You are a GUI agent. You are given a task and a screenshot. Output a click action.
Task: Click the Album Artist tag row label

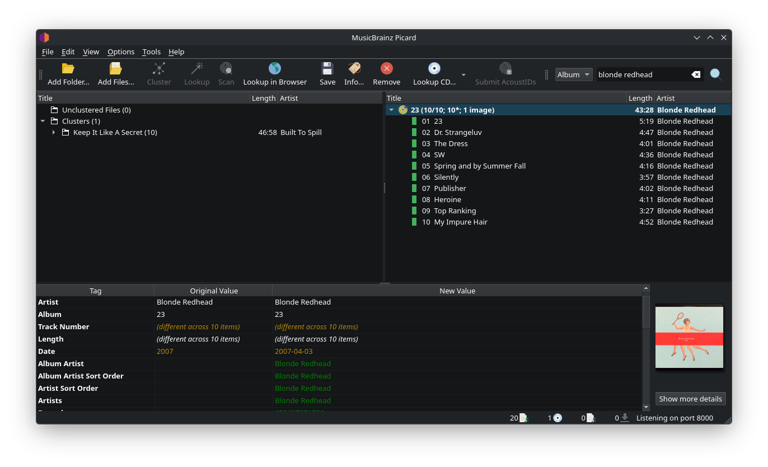(x=61, y=364)
